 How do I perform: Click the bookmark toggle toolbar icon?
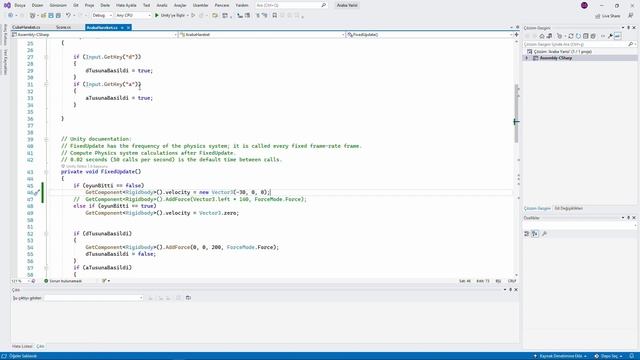coord(275,15)
